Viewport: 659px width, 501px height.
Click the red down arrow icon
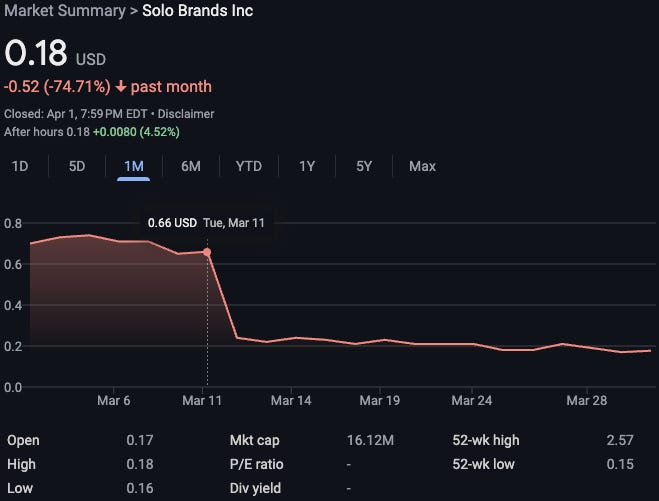(121, 87)
